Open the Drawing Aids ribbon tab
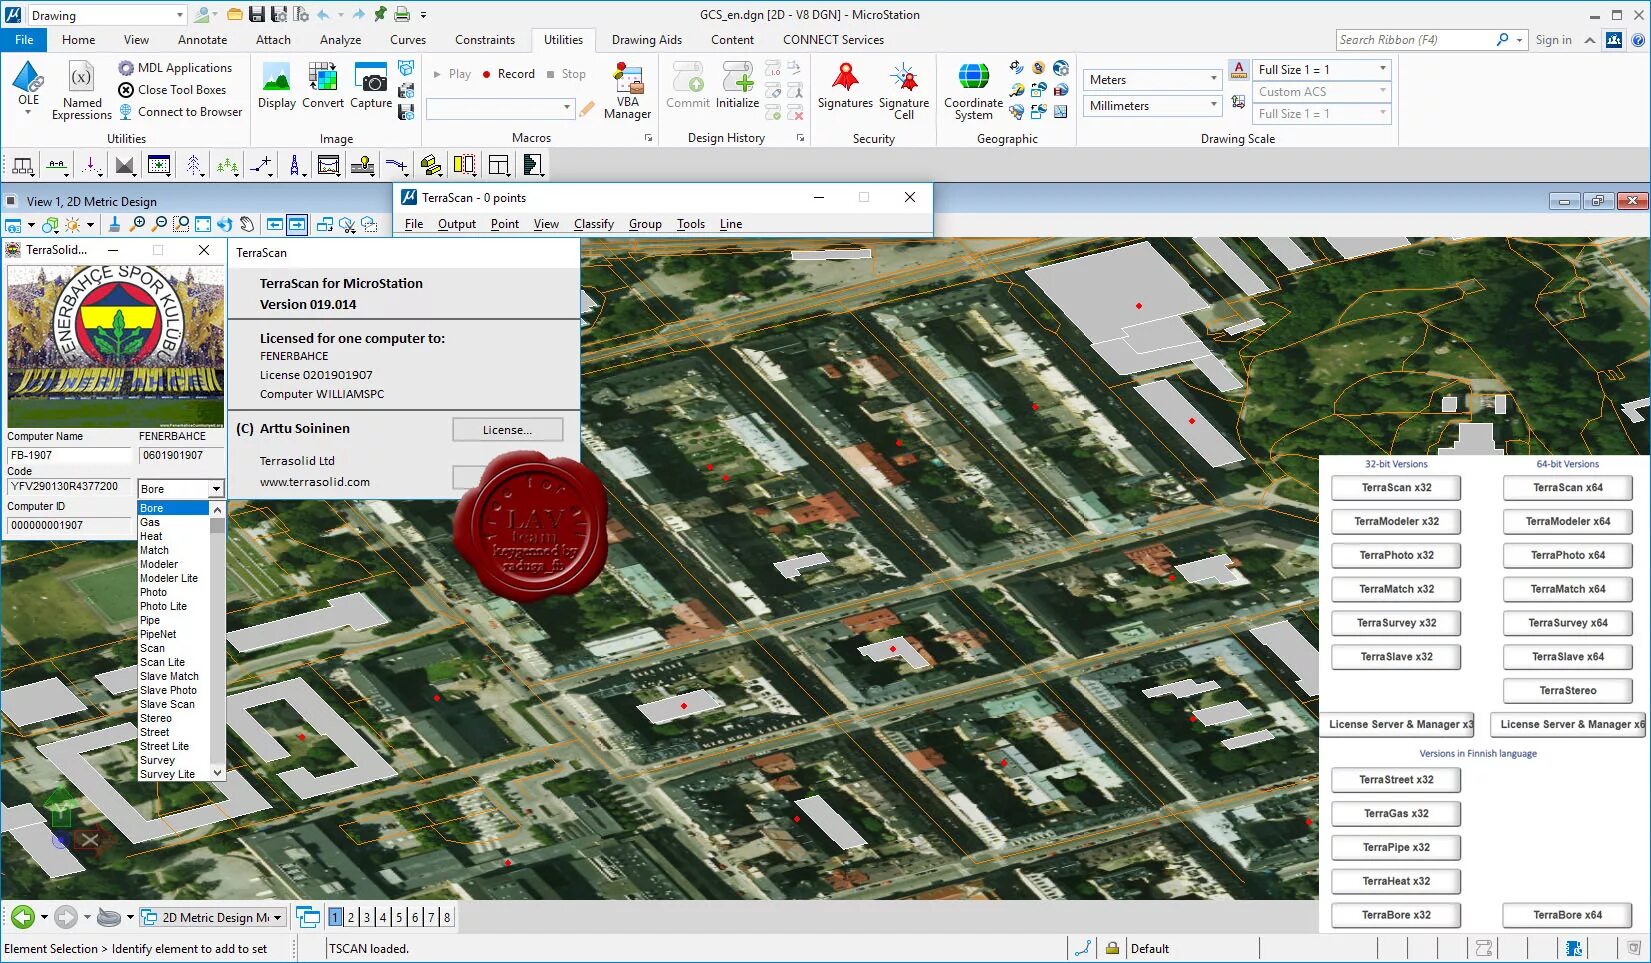Image resolution: width=1651 pixels, height=963 pixels. (647, 40)
